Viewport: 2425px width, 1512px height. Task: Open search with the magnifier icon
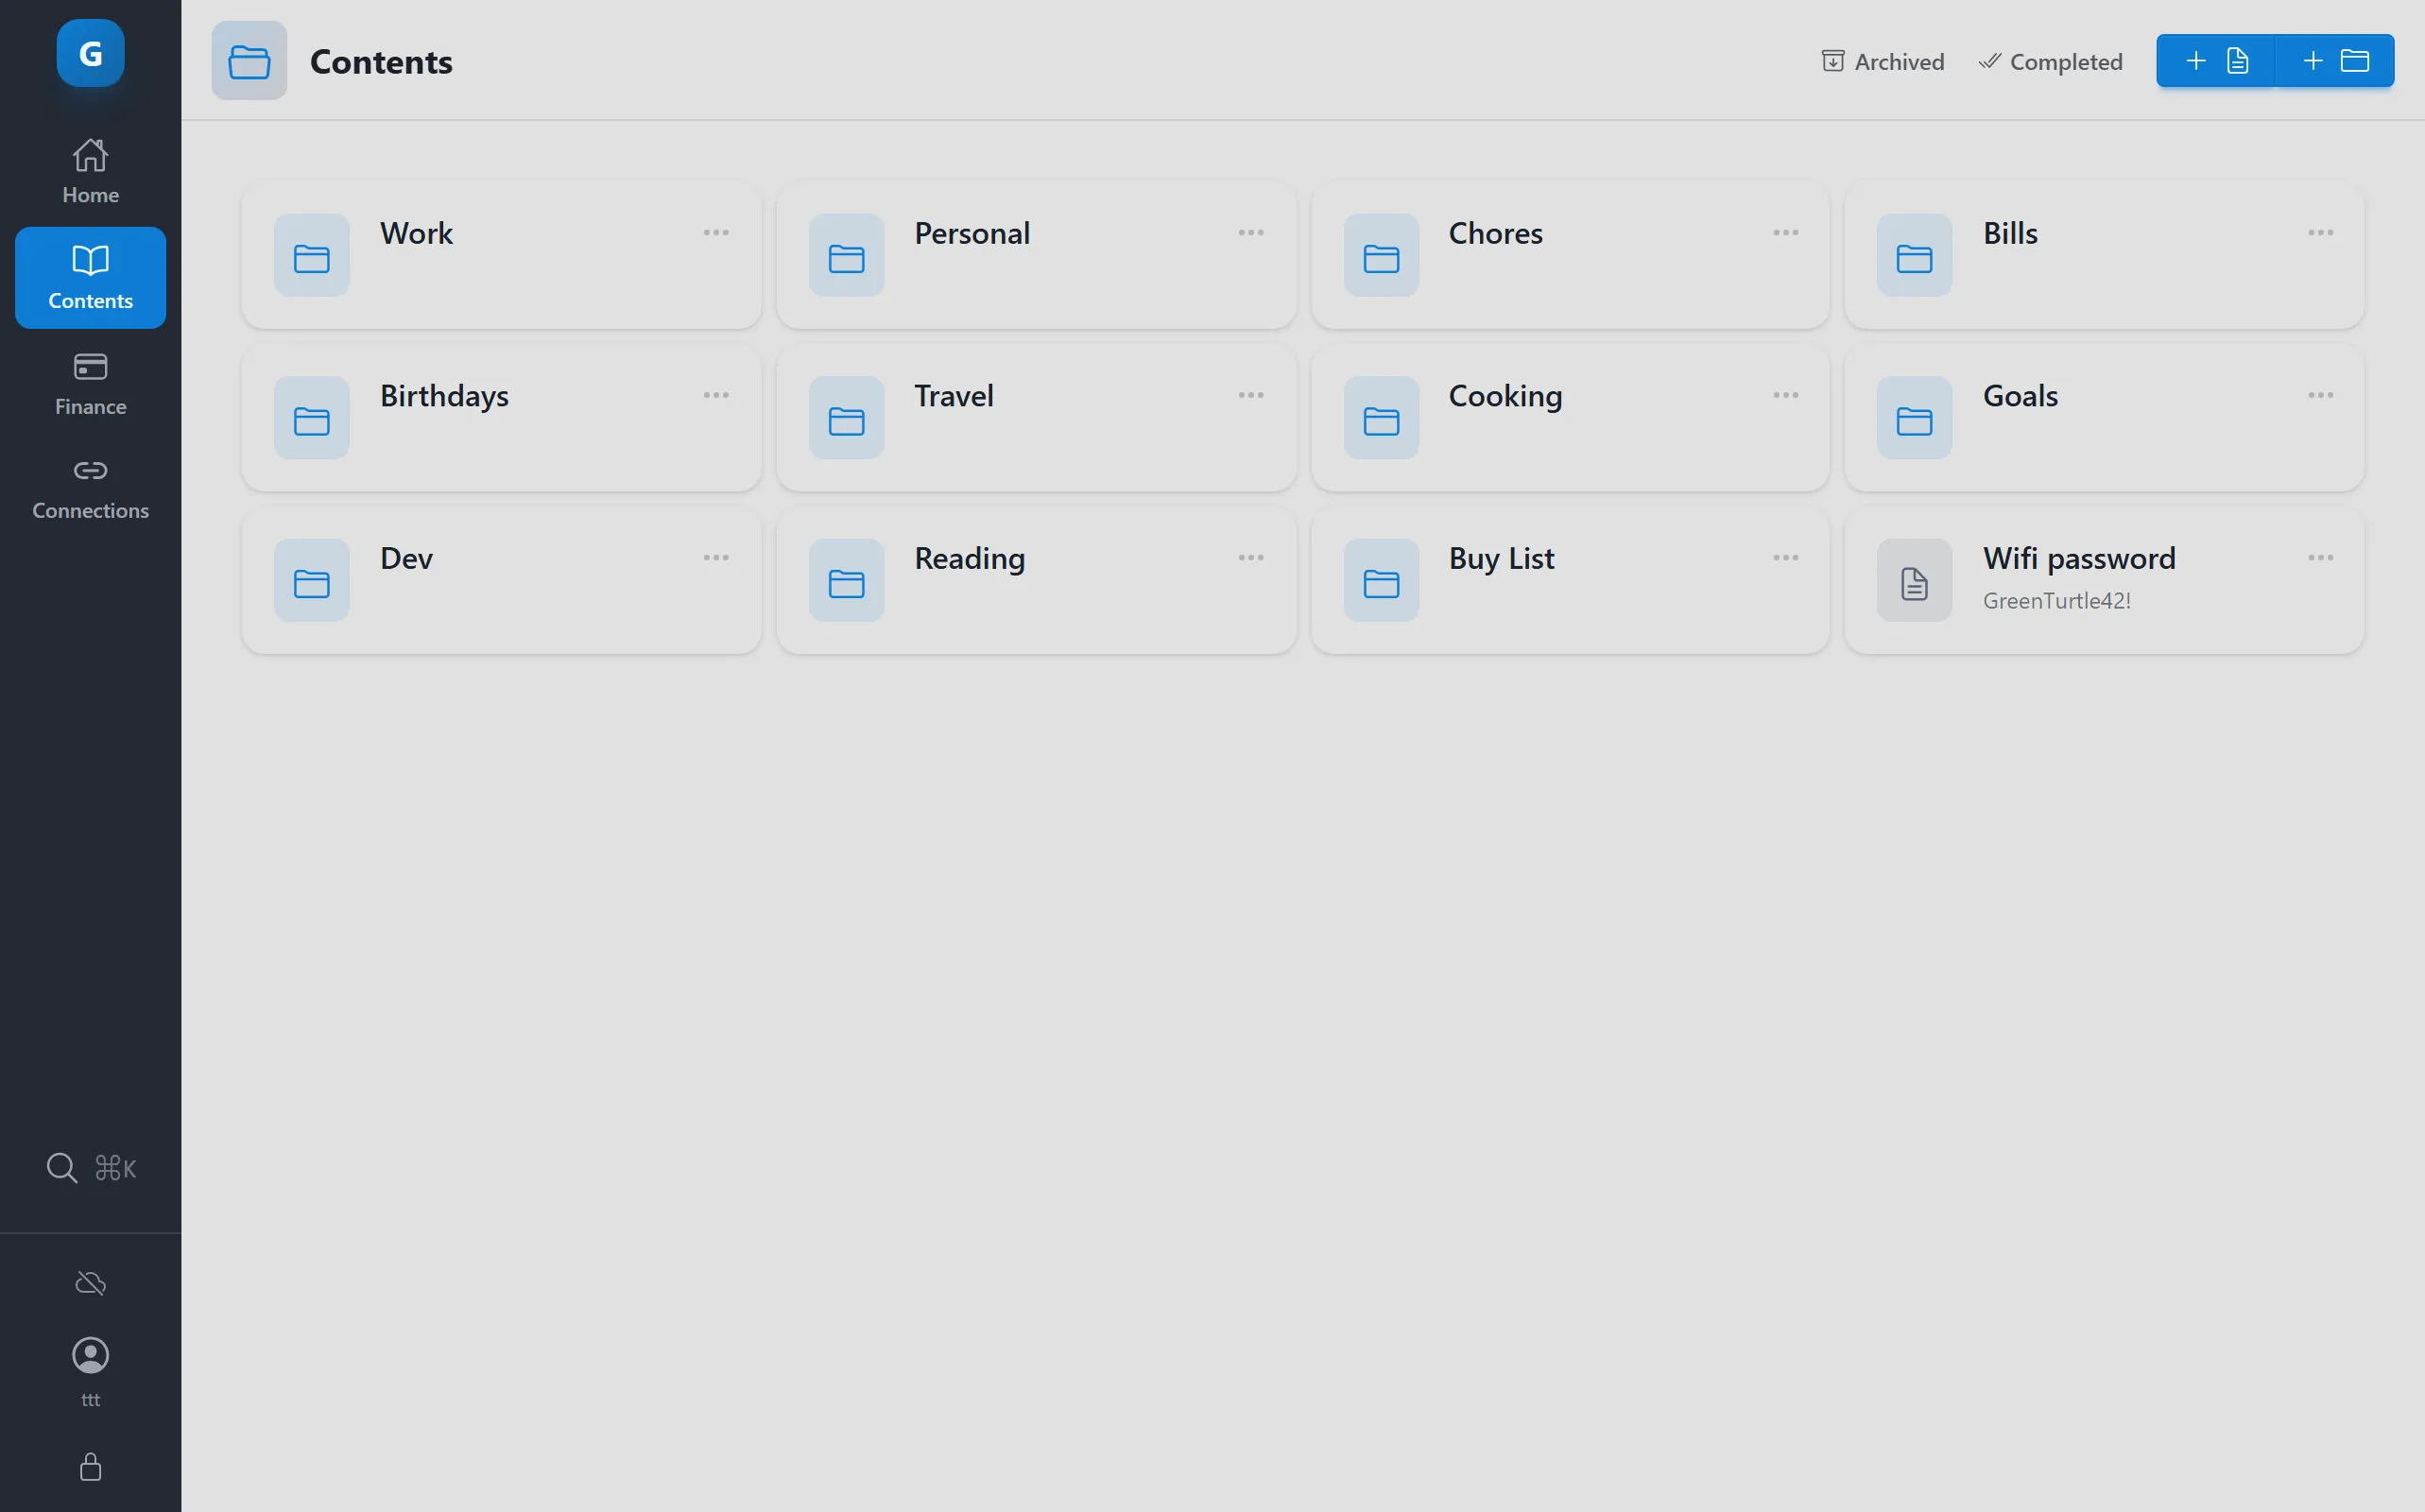click(x=62, y=1166)
